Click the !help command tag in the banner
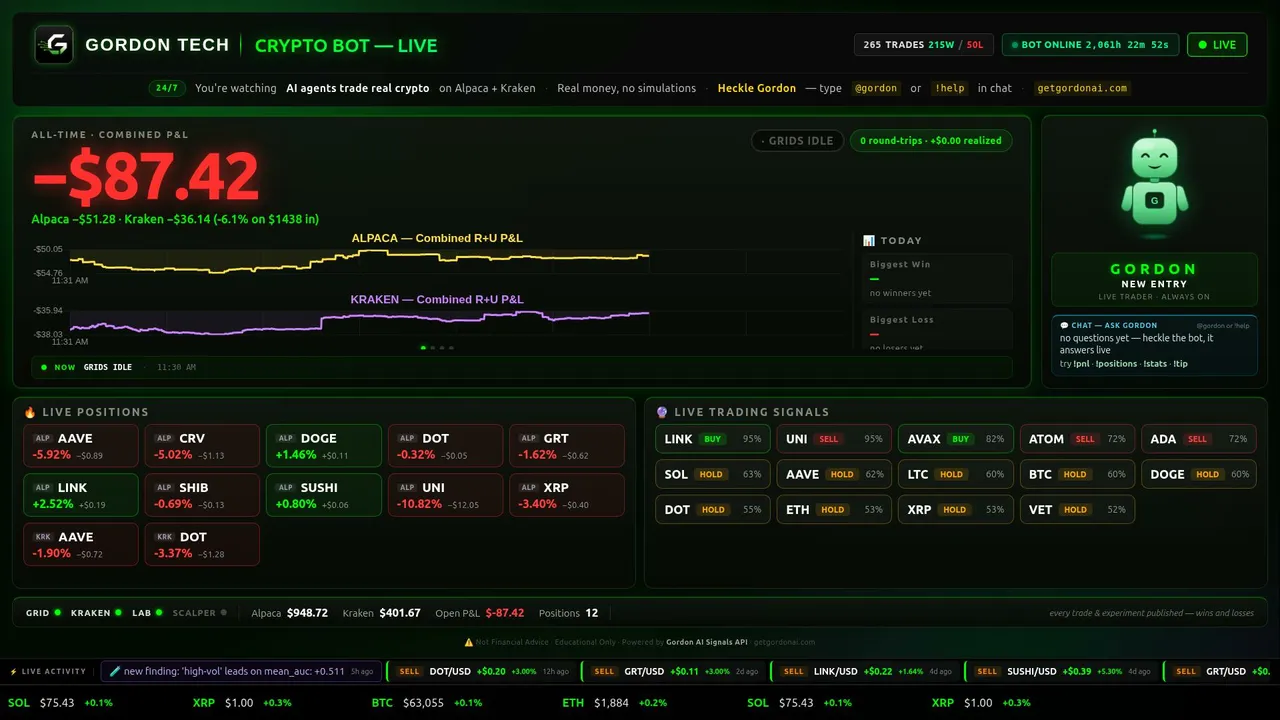The image size is (1280, 720). click(x=949, y=88)
